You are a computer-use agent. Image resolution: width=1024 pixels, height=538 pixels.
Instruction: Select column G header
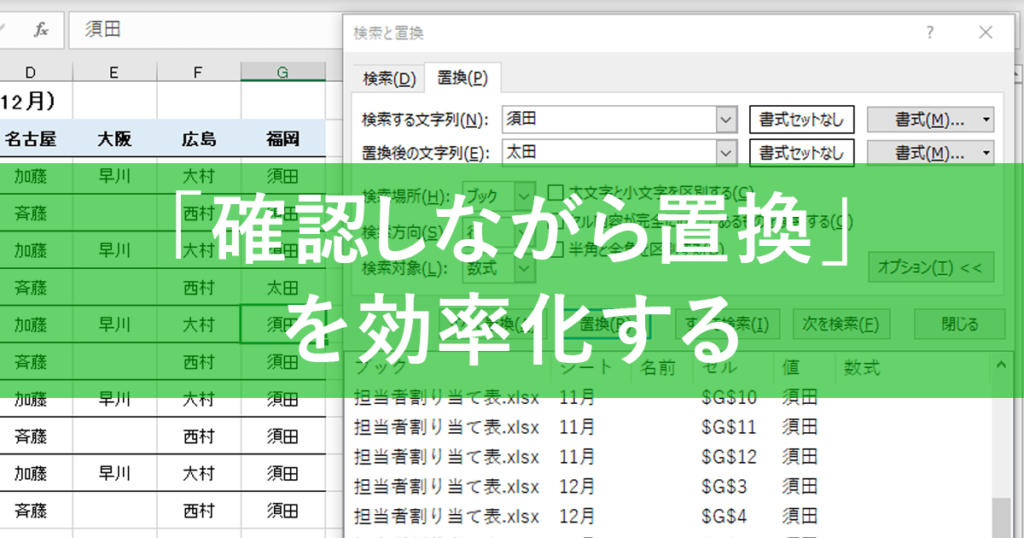(283, 72)
